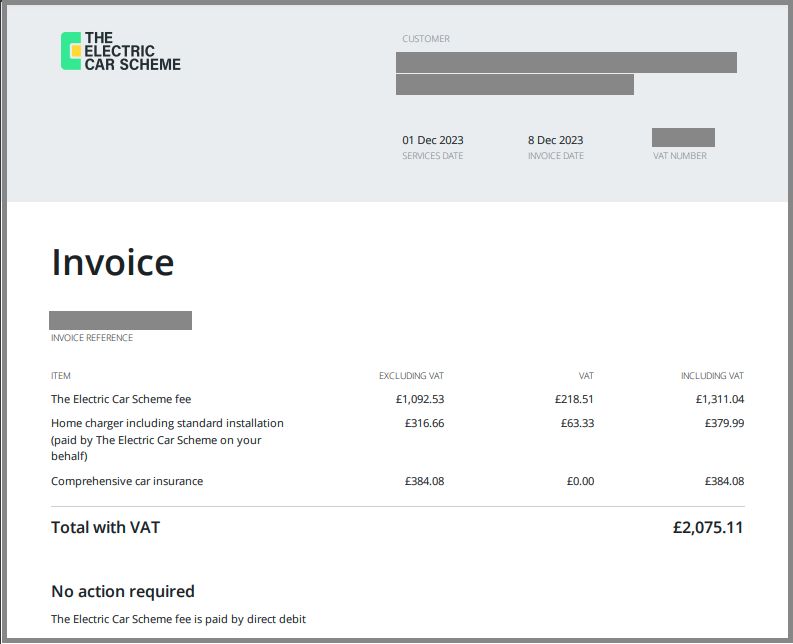The image size is (793, 644).
Task: Click the INVOICE REFERENCE label
Action: 92,338
